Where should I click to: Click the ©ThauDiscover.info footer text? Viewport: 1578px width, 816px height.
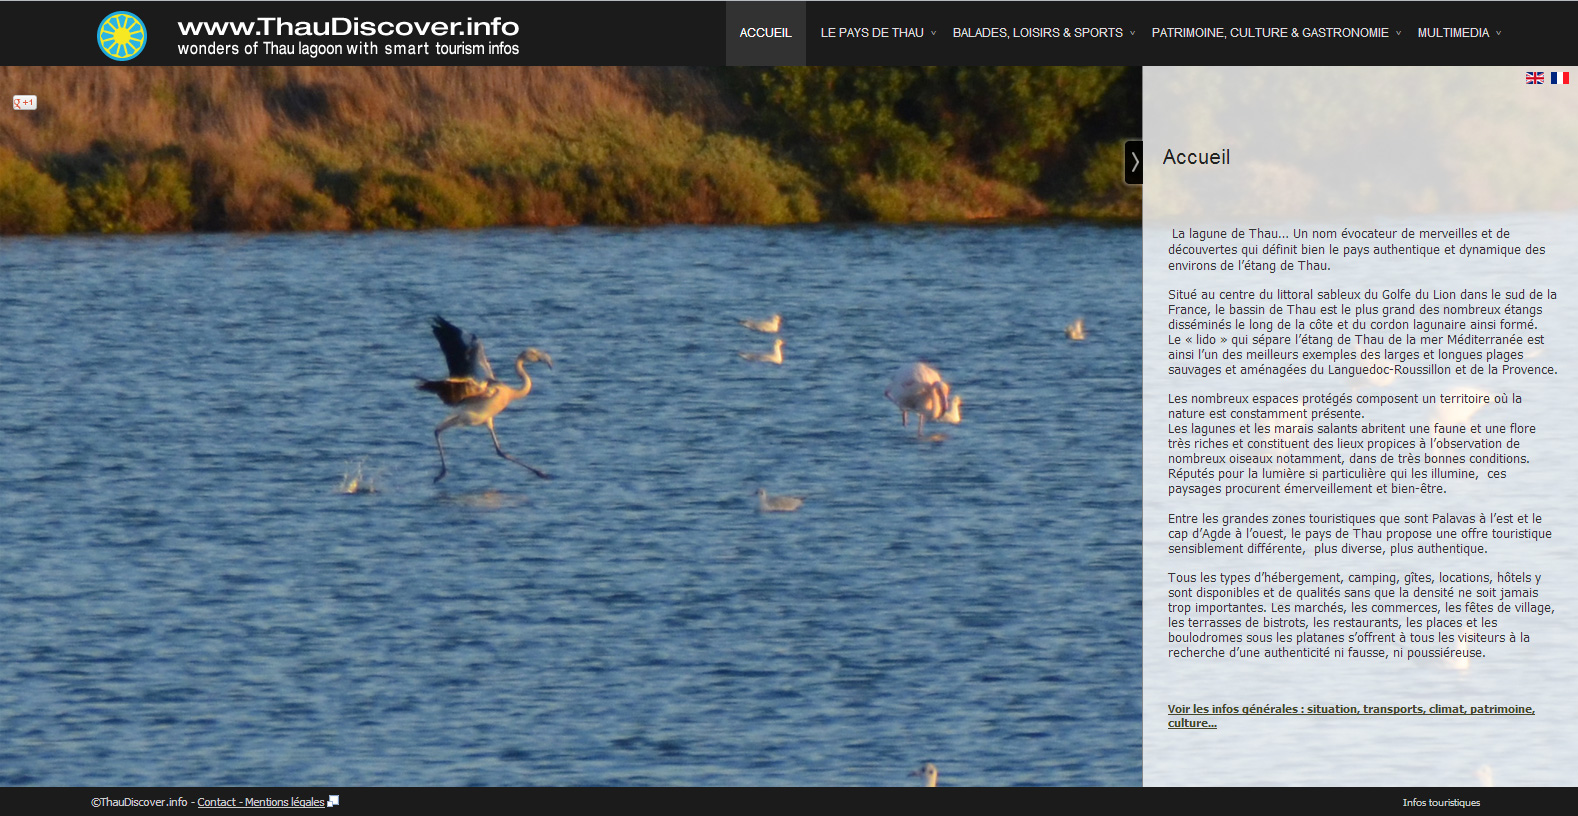[139, 802]
